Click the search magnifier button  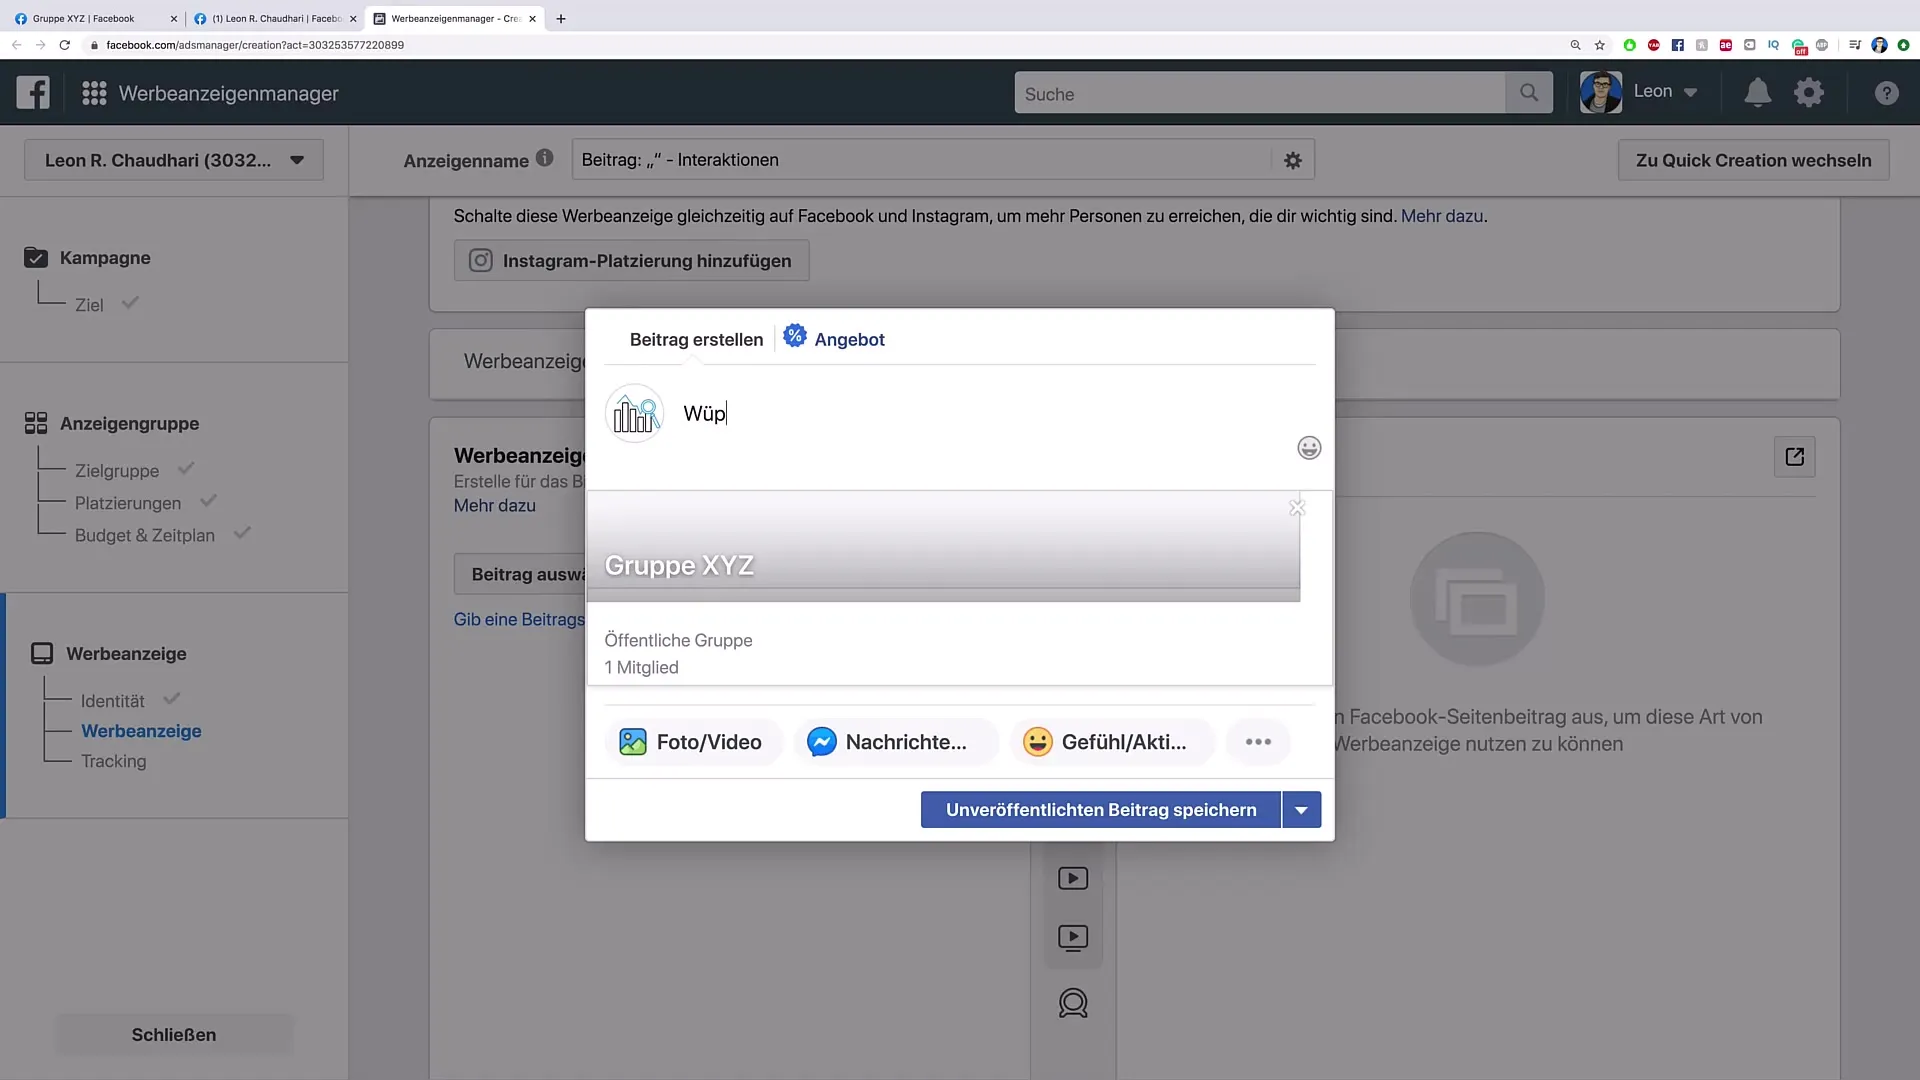click(x=1529, y=93)
